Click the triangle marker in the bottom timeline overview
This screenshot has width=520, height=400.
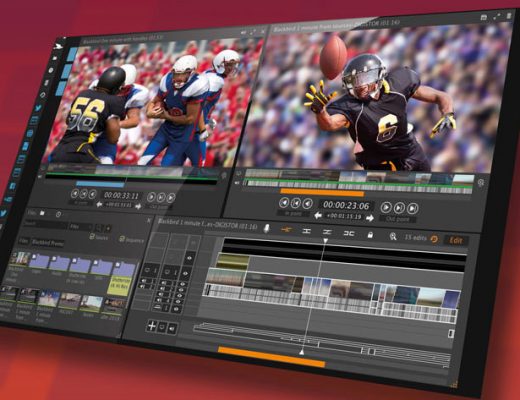click(x=301, y=352)
